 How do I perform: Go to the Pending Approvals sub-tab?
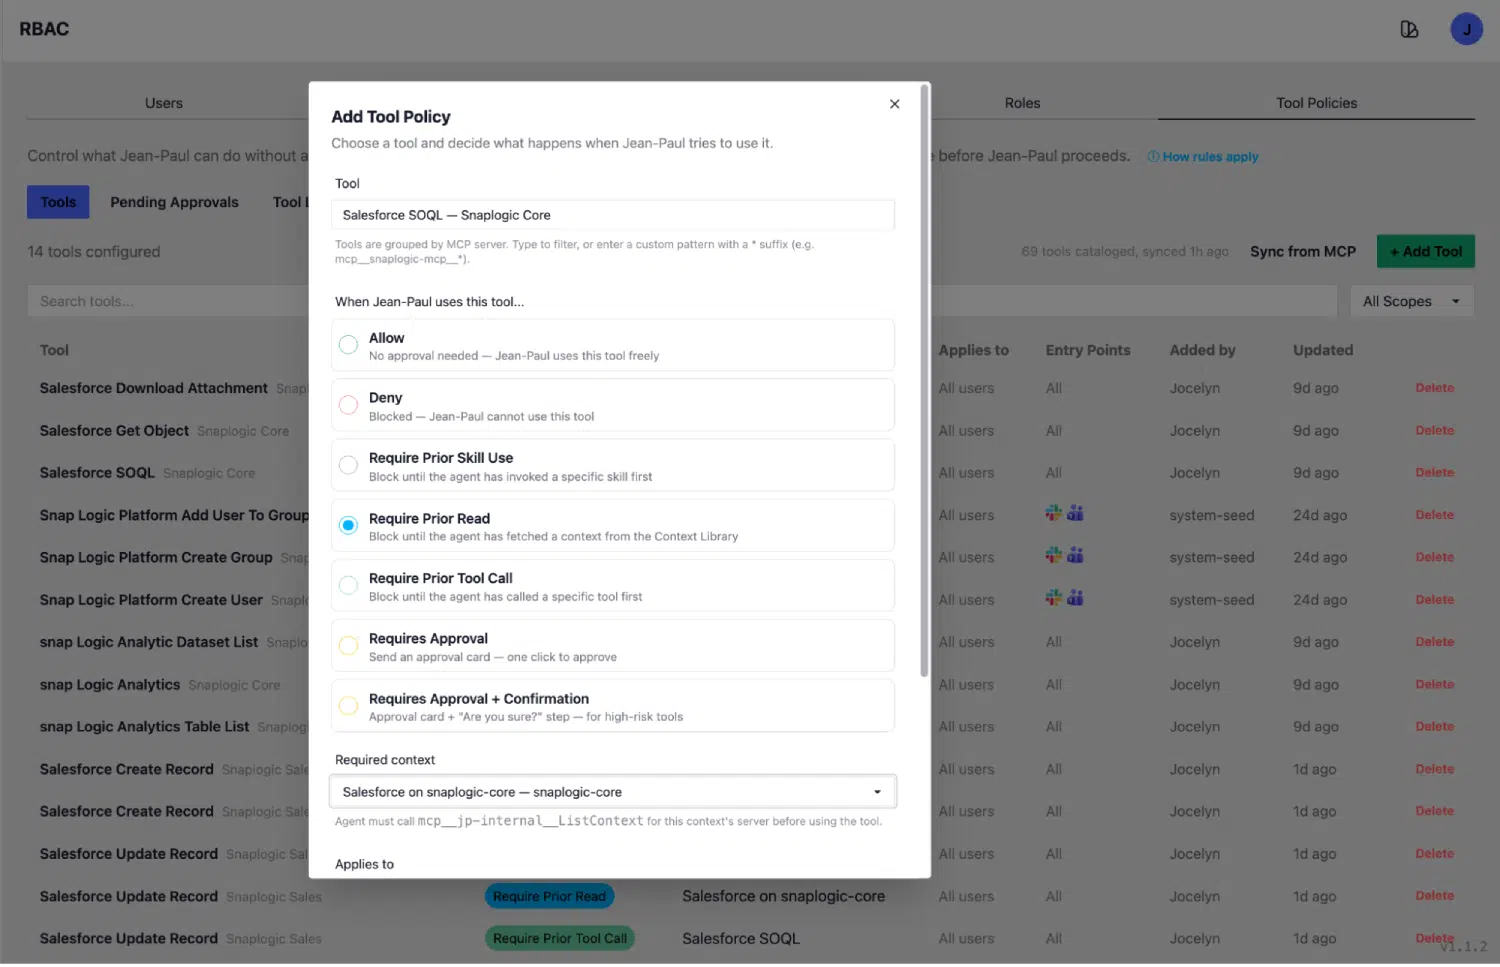[174, 202]
